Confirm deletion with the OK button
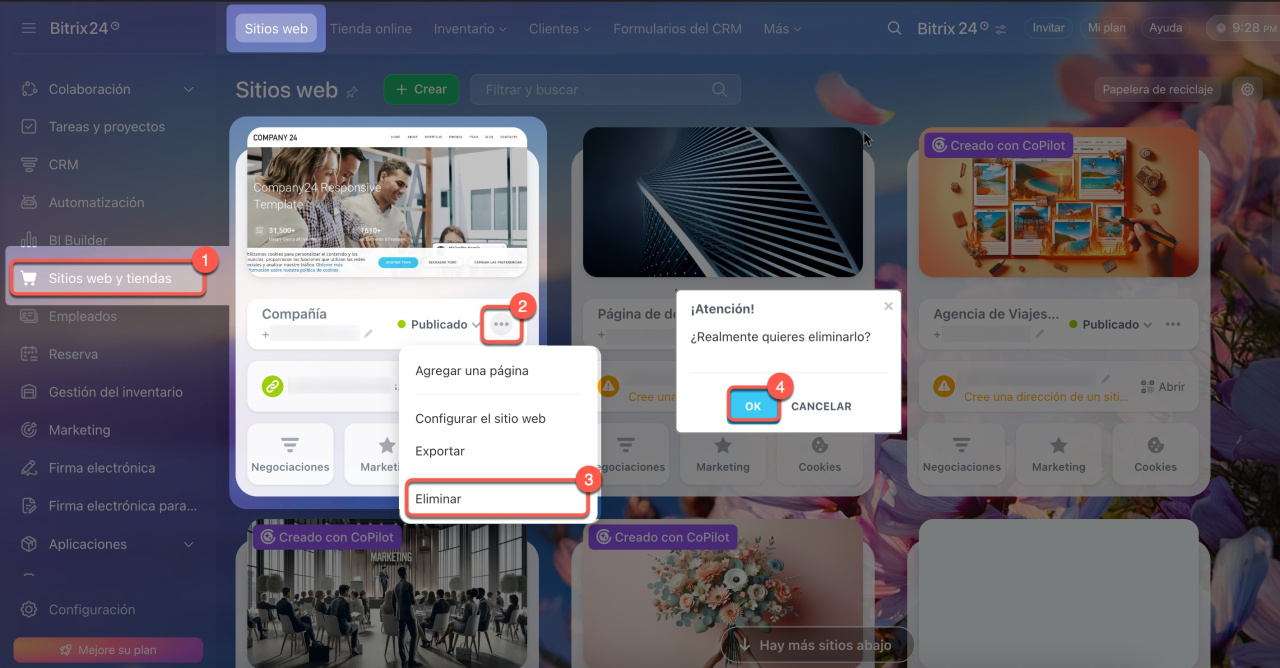The width and height of the screenshot is (1280, 668). click(753, 406)
